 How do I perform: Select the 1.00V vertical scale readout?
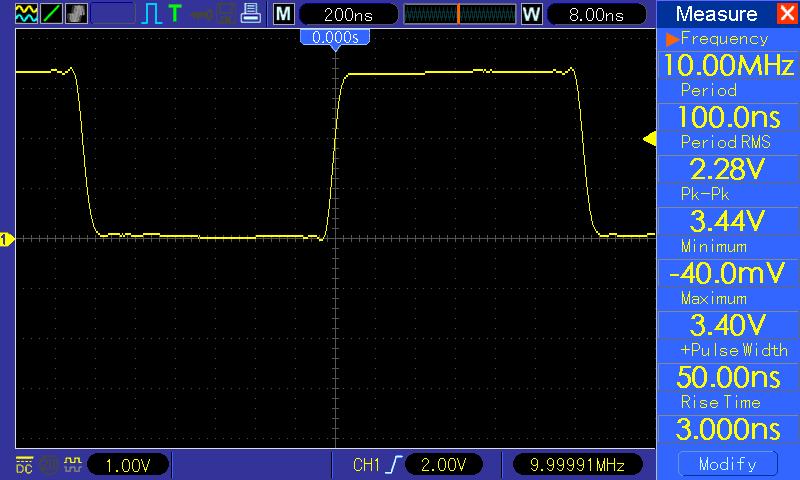click(x=128, y=465)
